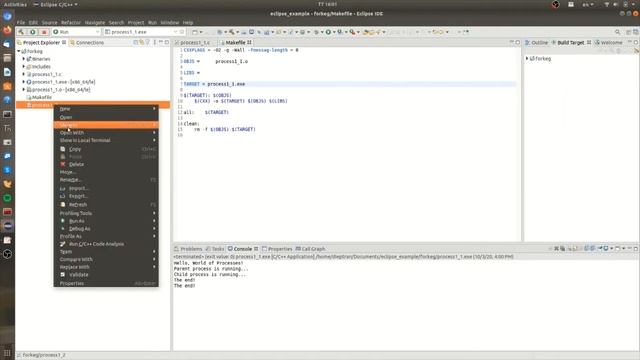
Task: Select Makefile in Project Explorer tree
Action: (42, 97)
